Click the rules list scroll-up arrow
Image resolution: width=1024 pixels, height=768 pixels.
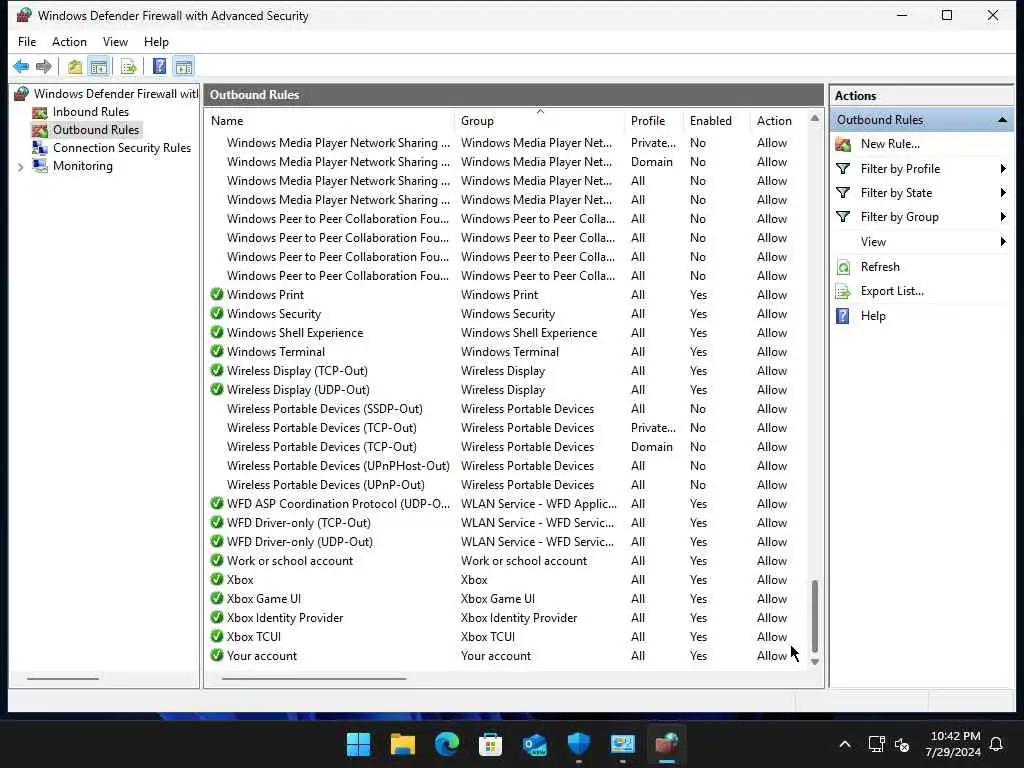tap(814, 118)
